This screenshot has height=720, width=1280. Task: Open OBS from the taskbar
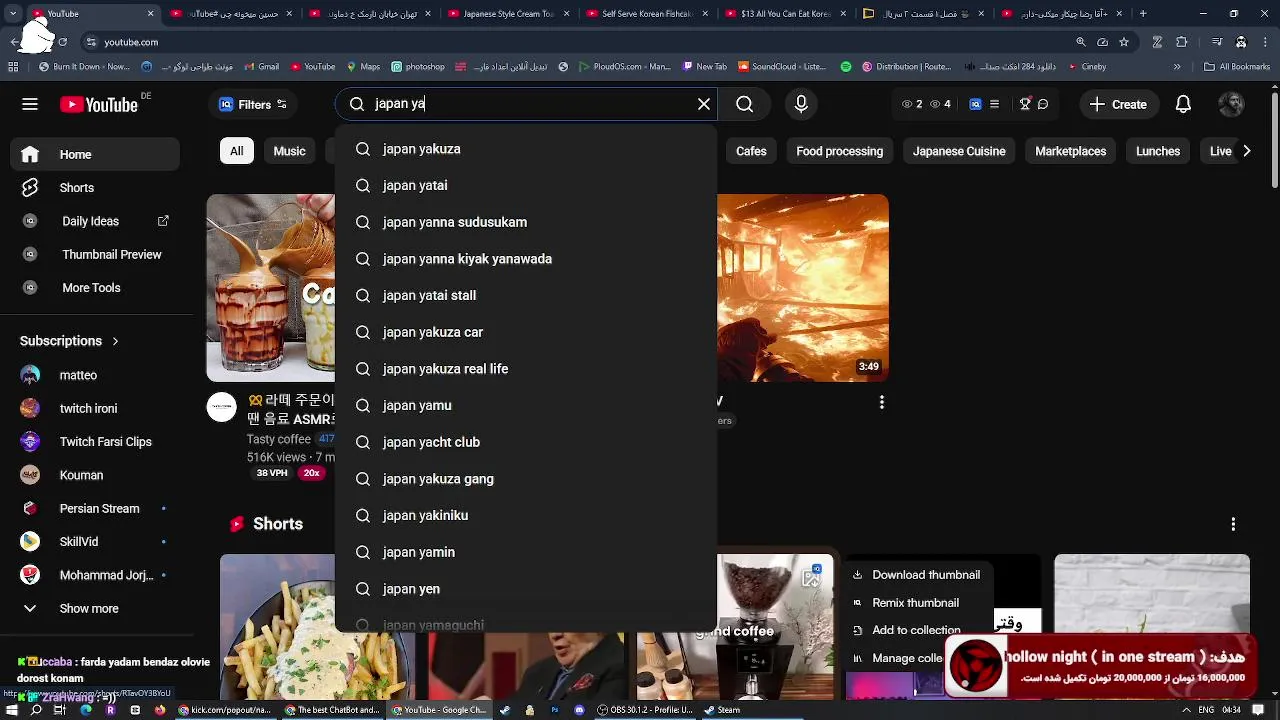pyautogui.click(x=643, y=710)
